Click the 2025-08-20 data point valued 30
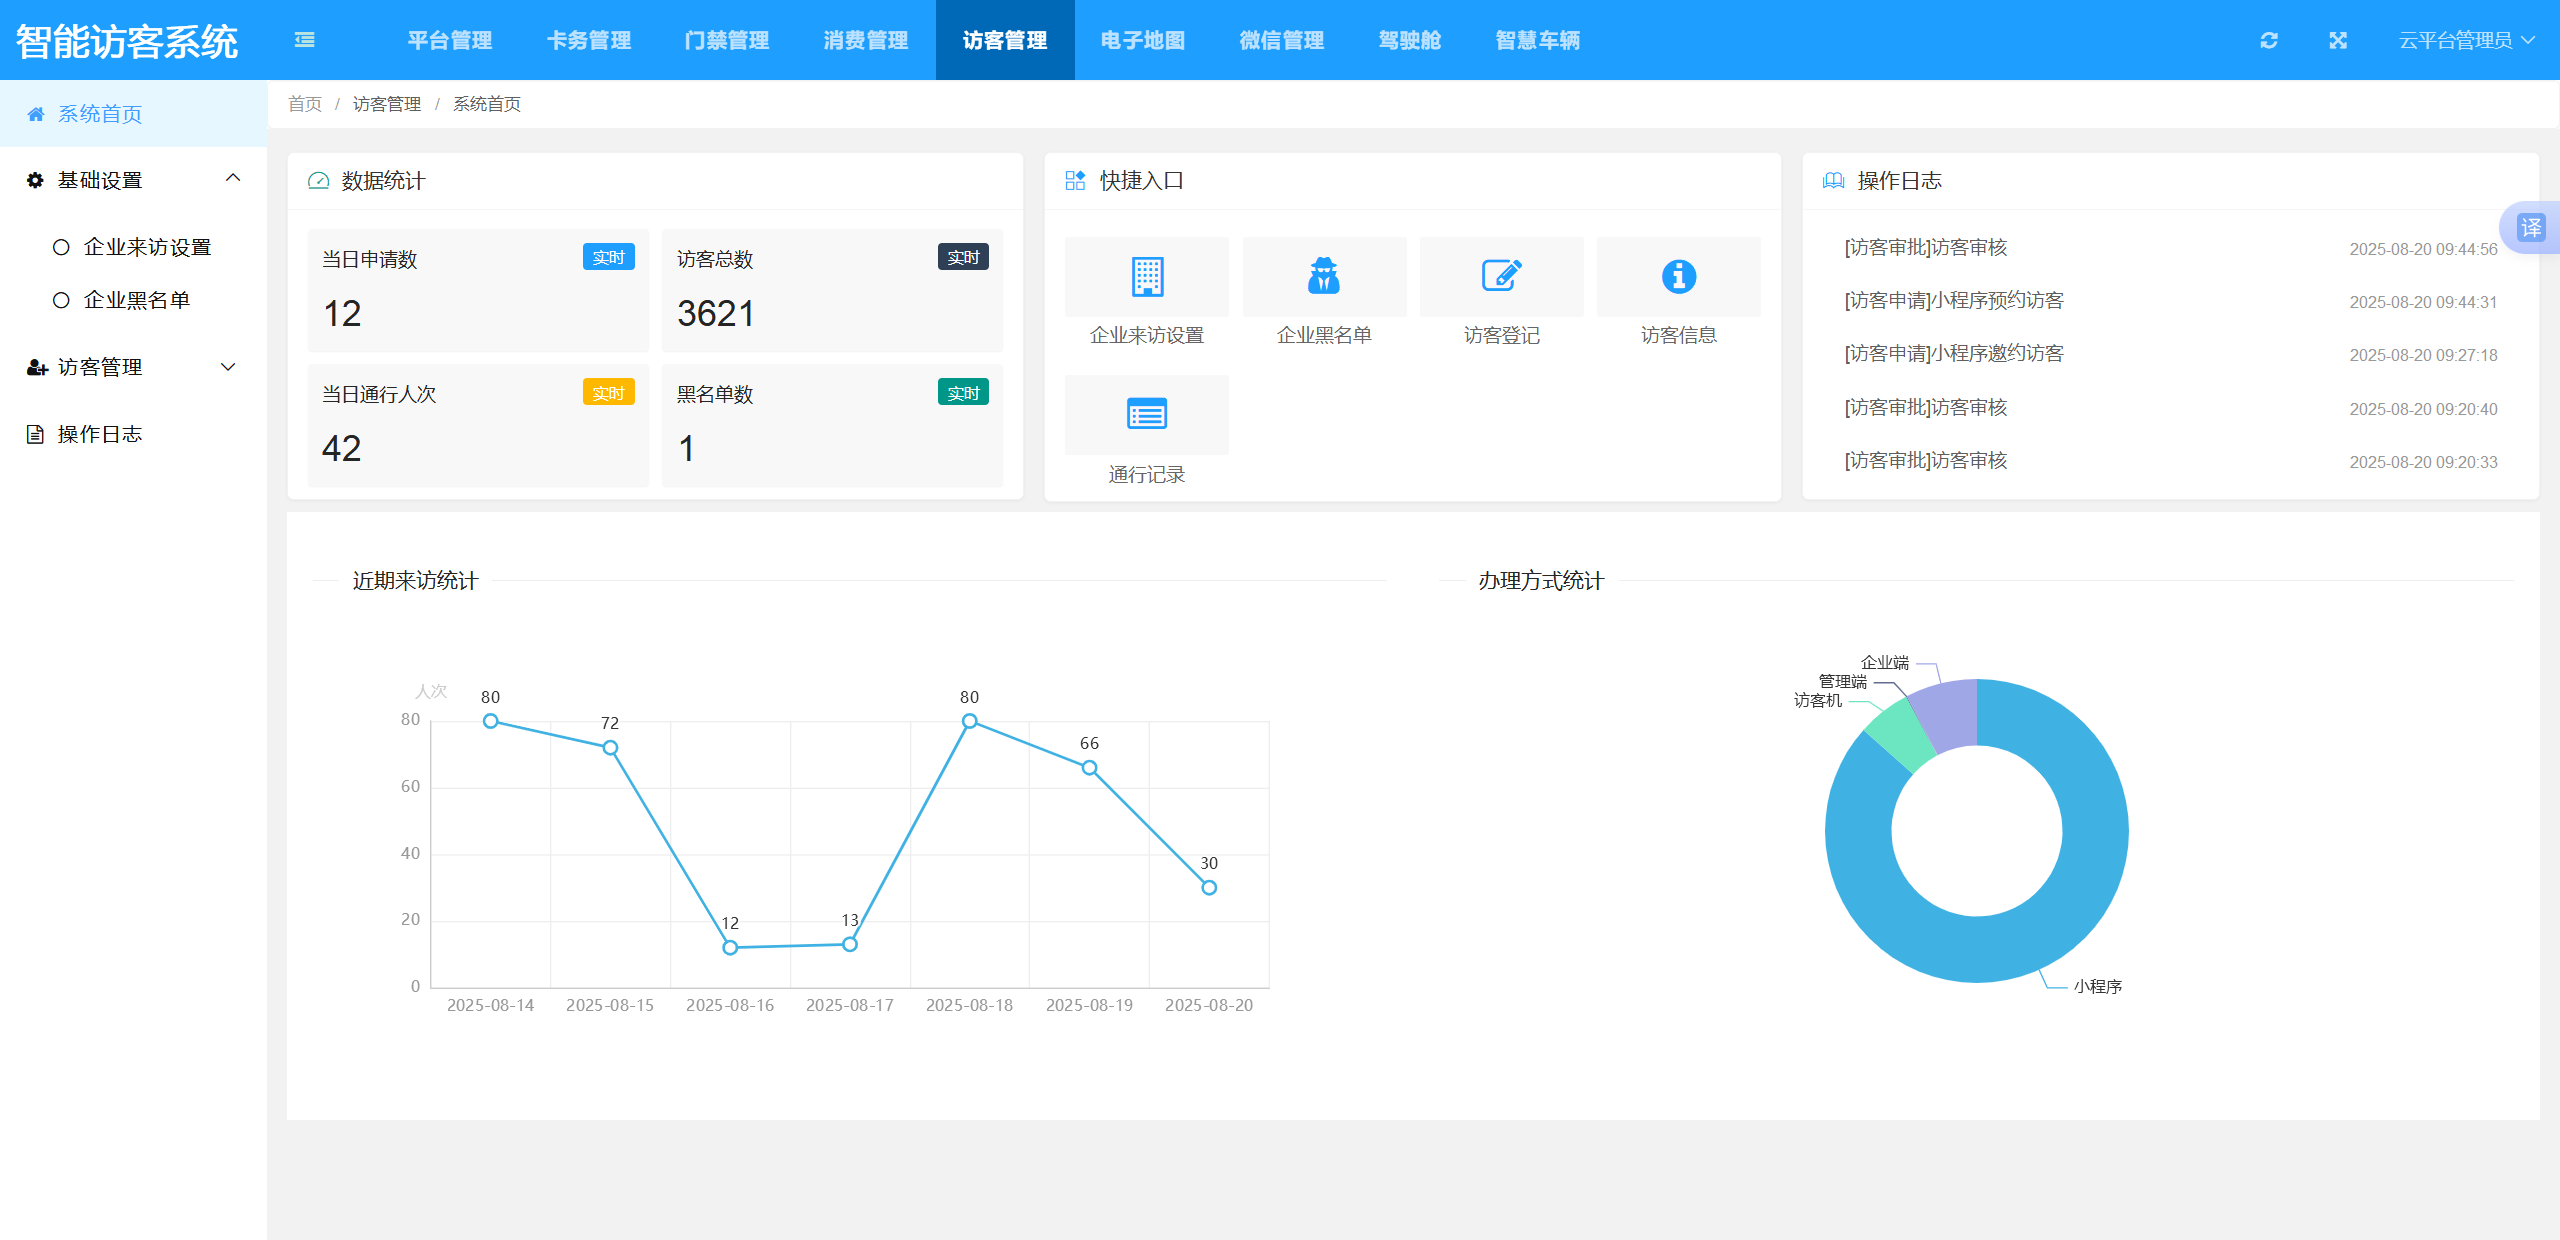Viewport: 2560px width, 1240px height. point(1209,887)
